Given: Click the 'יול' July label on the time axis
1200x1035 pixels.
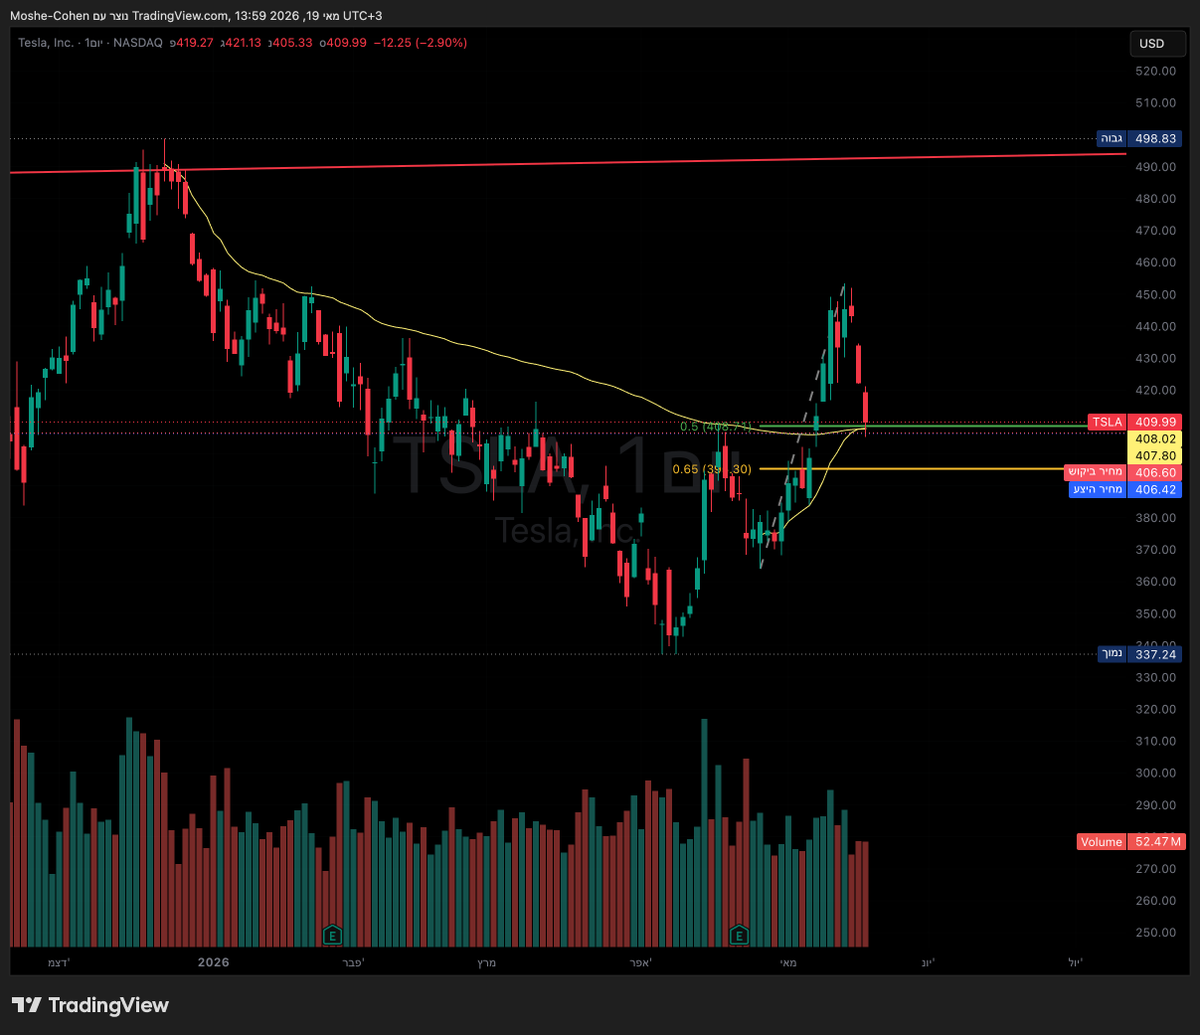Looking at the screenshot, I should pyautogui.click(x=1075, y=962).
